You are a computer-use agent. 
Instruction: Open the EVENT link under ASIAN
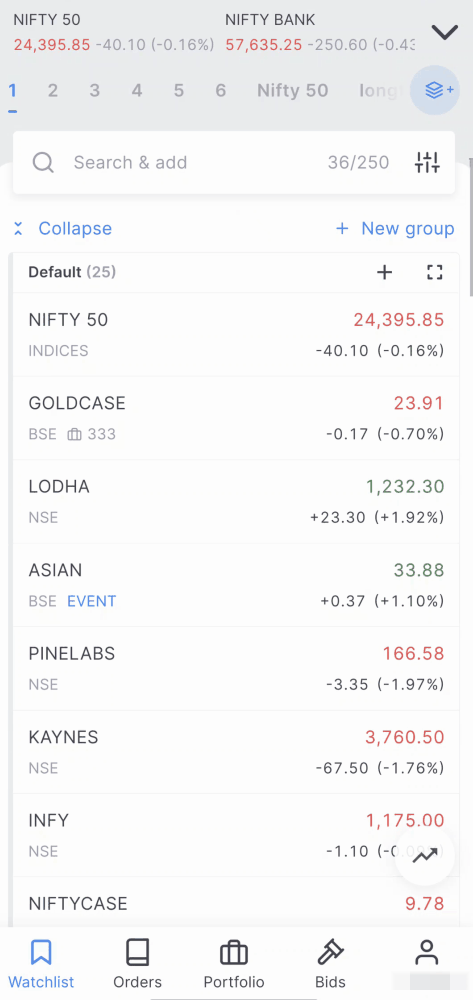pos(92,601)
